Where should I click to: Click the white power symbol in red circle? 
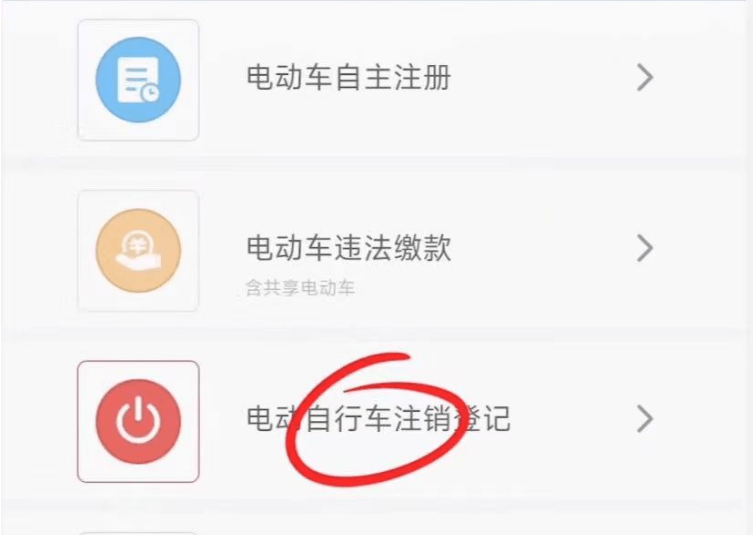click(138, 419)
